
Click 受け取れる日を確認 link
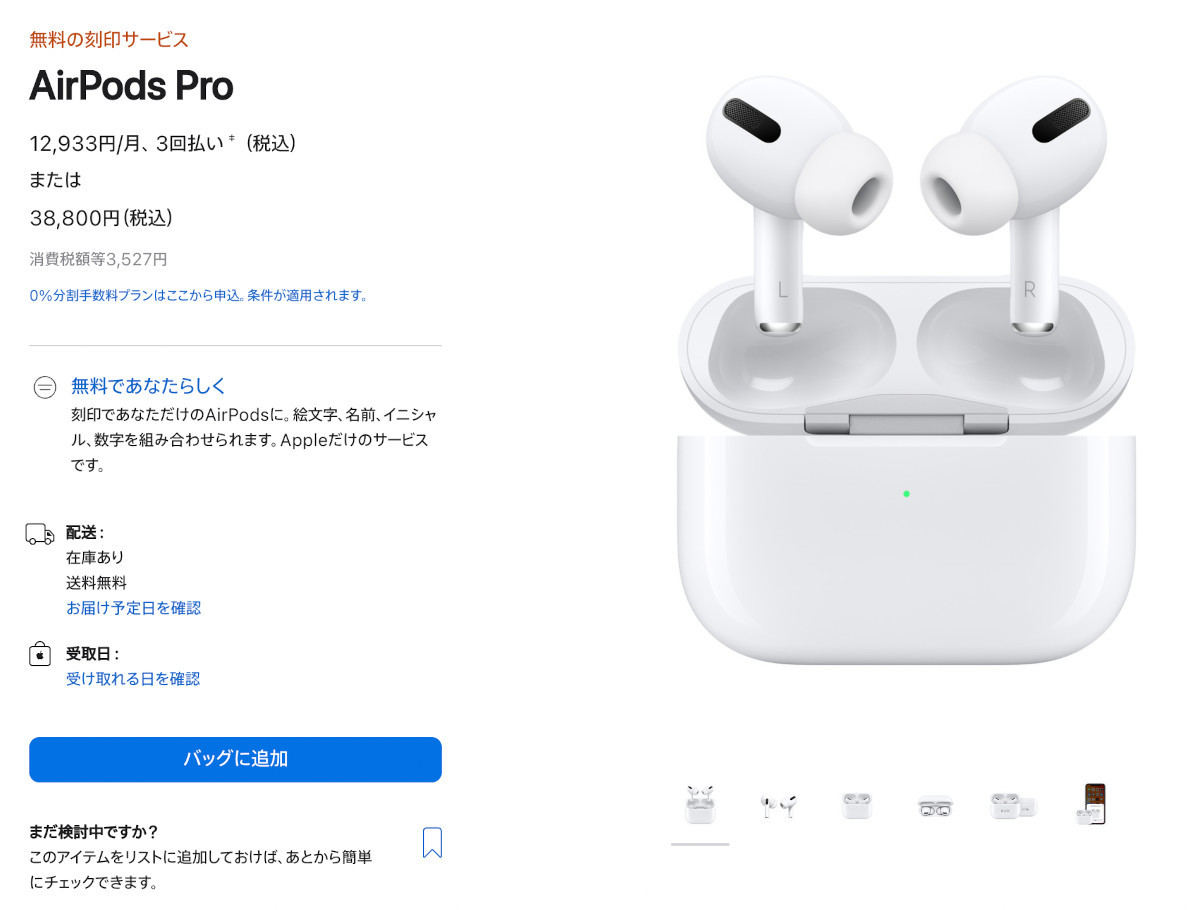tap(133, 679)
